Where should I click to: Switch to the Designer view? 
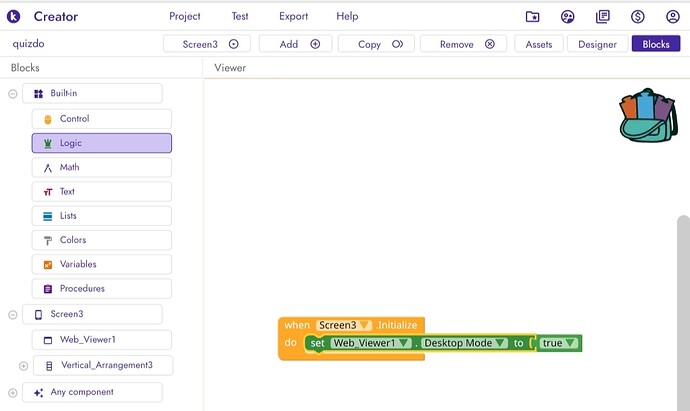pos(597,44)
